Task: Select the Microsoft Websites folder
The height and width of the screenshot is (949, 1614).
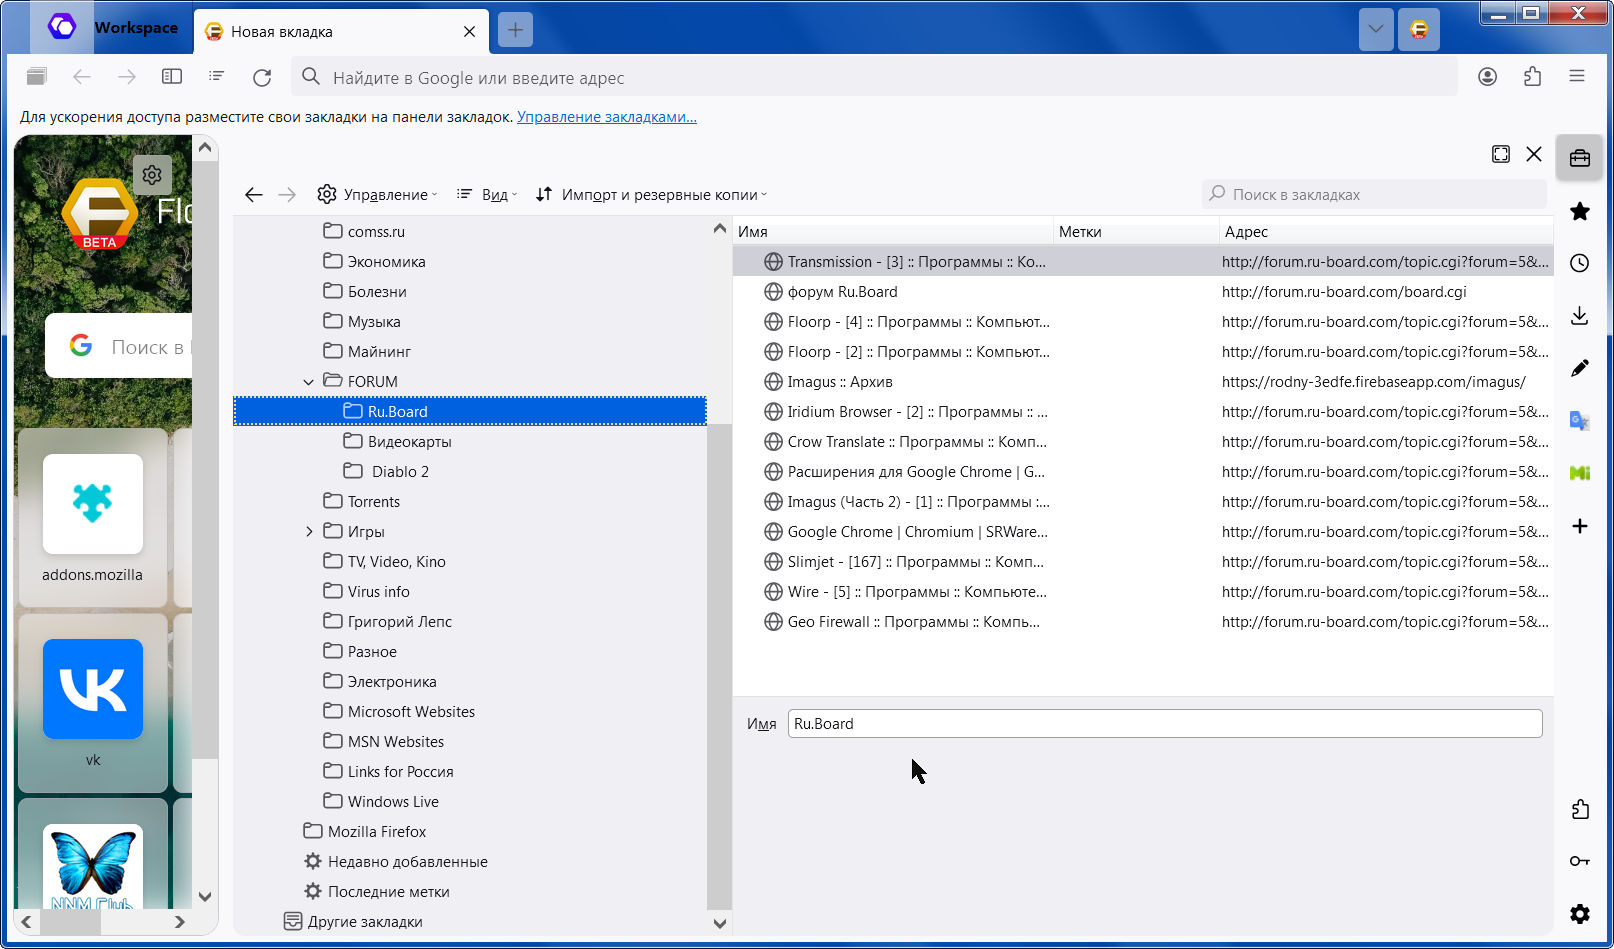Action: click(x=399, y=712)
